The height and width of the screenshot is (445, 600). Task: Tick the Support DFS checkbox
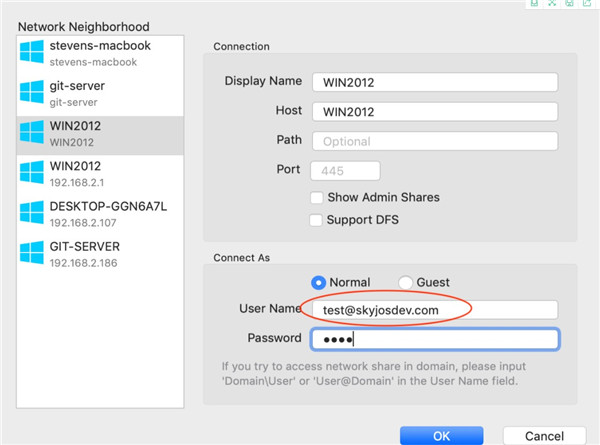click(317, 219)
